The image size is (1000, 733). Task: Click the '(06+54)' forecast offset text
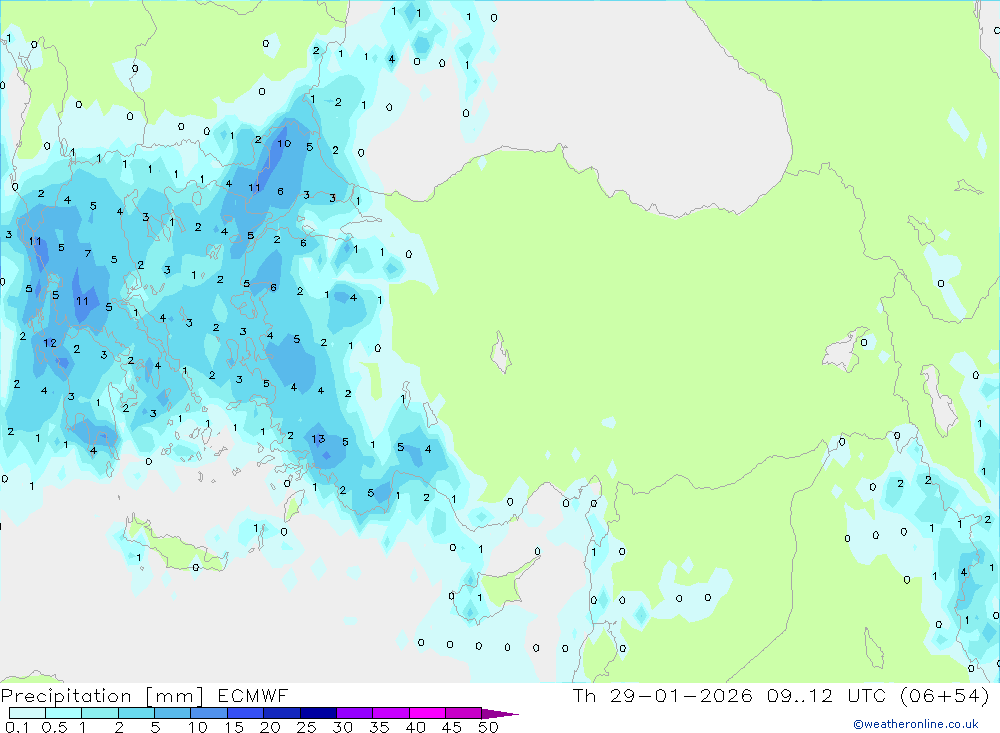point(945,695)
